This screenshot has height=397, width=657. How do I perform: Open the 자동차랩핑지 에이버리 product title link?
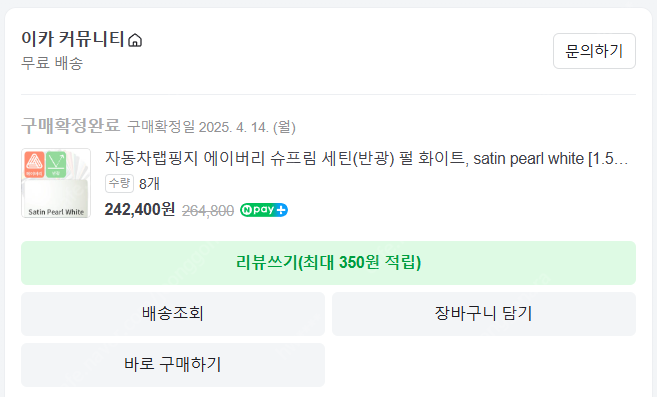click(366, 158)
